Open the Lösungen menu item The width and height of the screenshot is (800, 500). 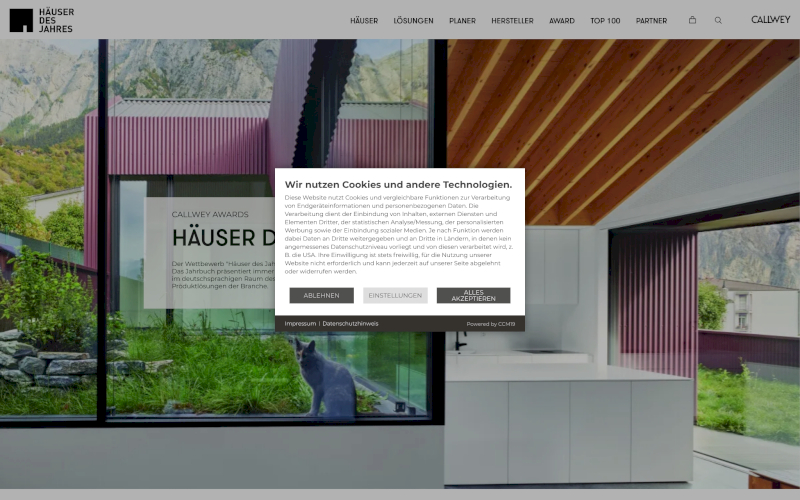point(413,21)
